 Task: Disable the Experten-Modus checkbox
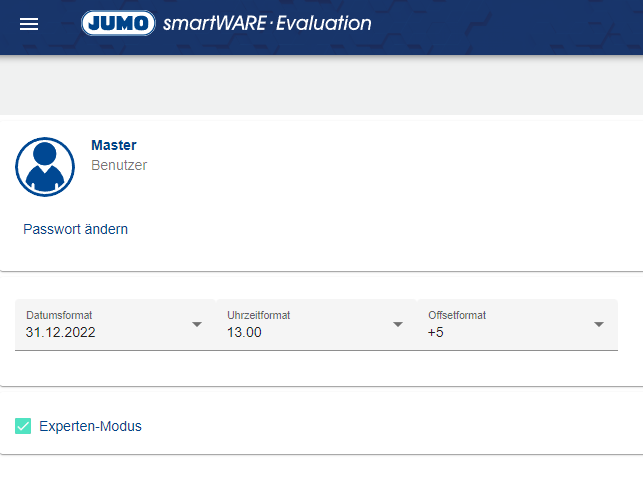(x=24, y=426)
